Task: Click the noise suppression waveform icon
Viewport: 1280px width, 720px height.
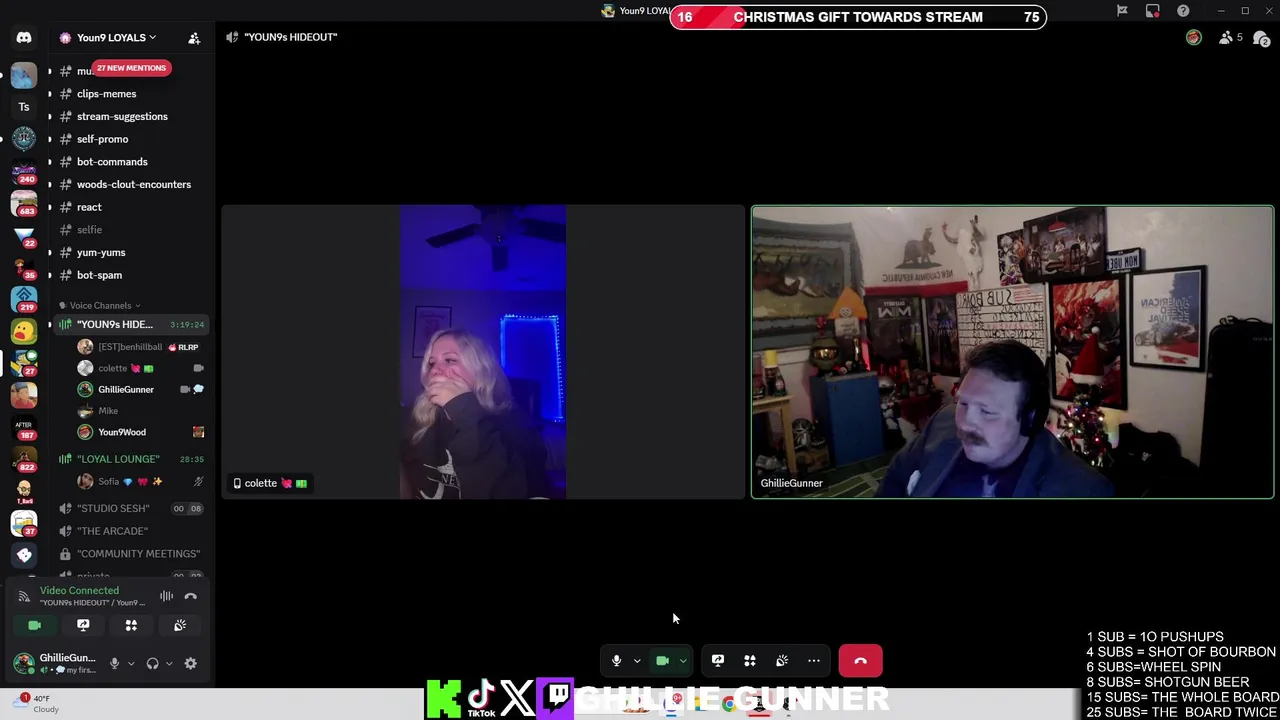Action: [x=166, y=597]
